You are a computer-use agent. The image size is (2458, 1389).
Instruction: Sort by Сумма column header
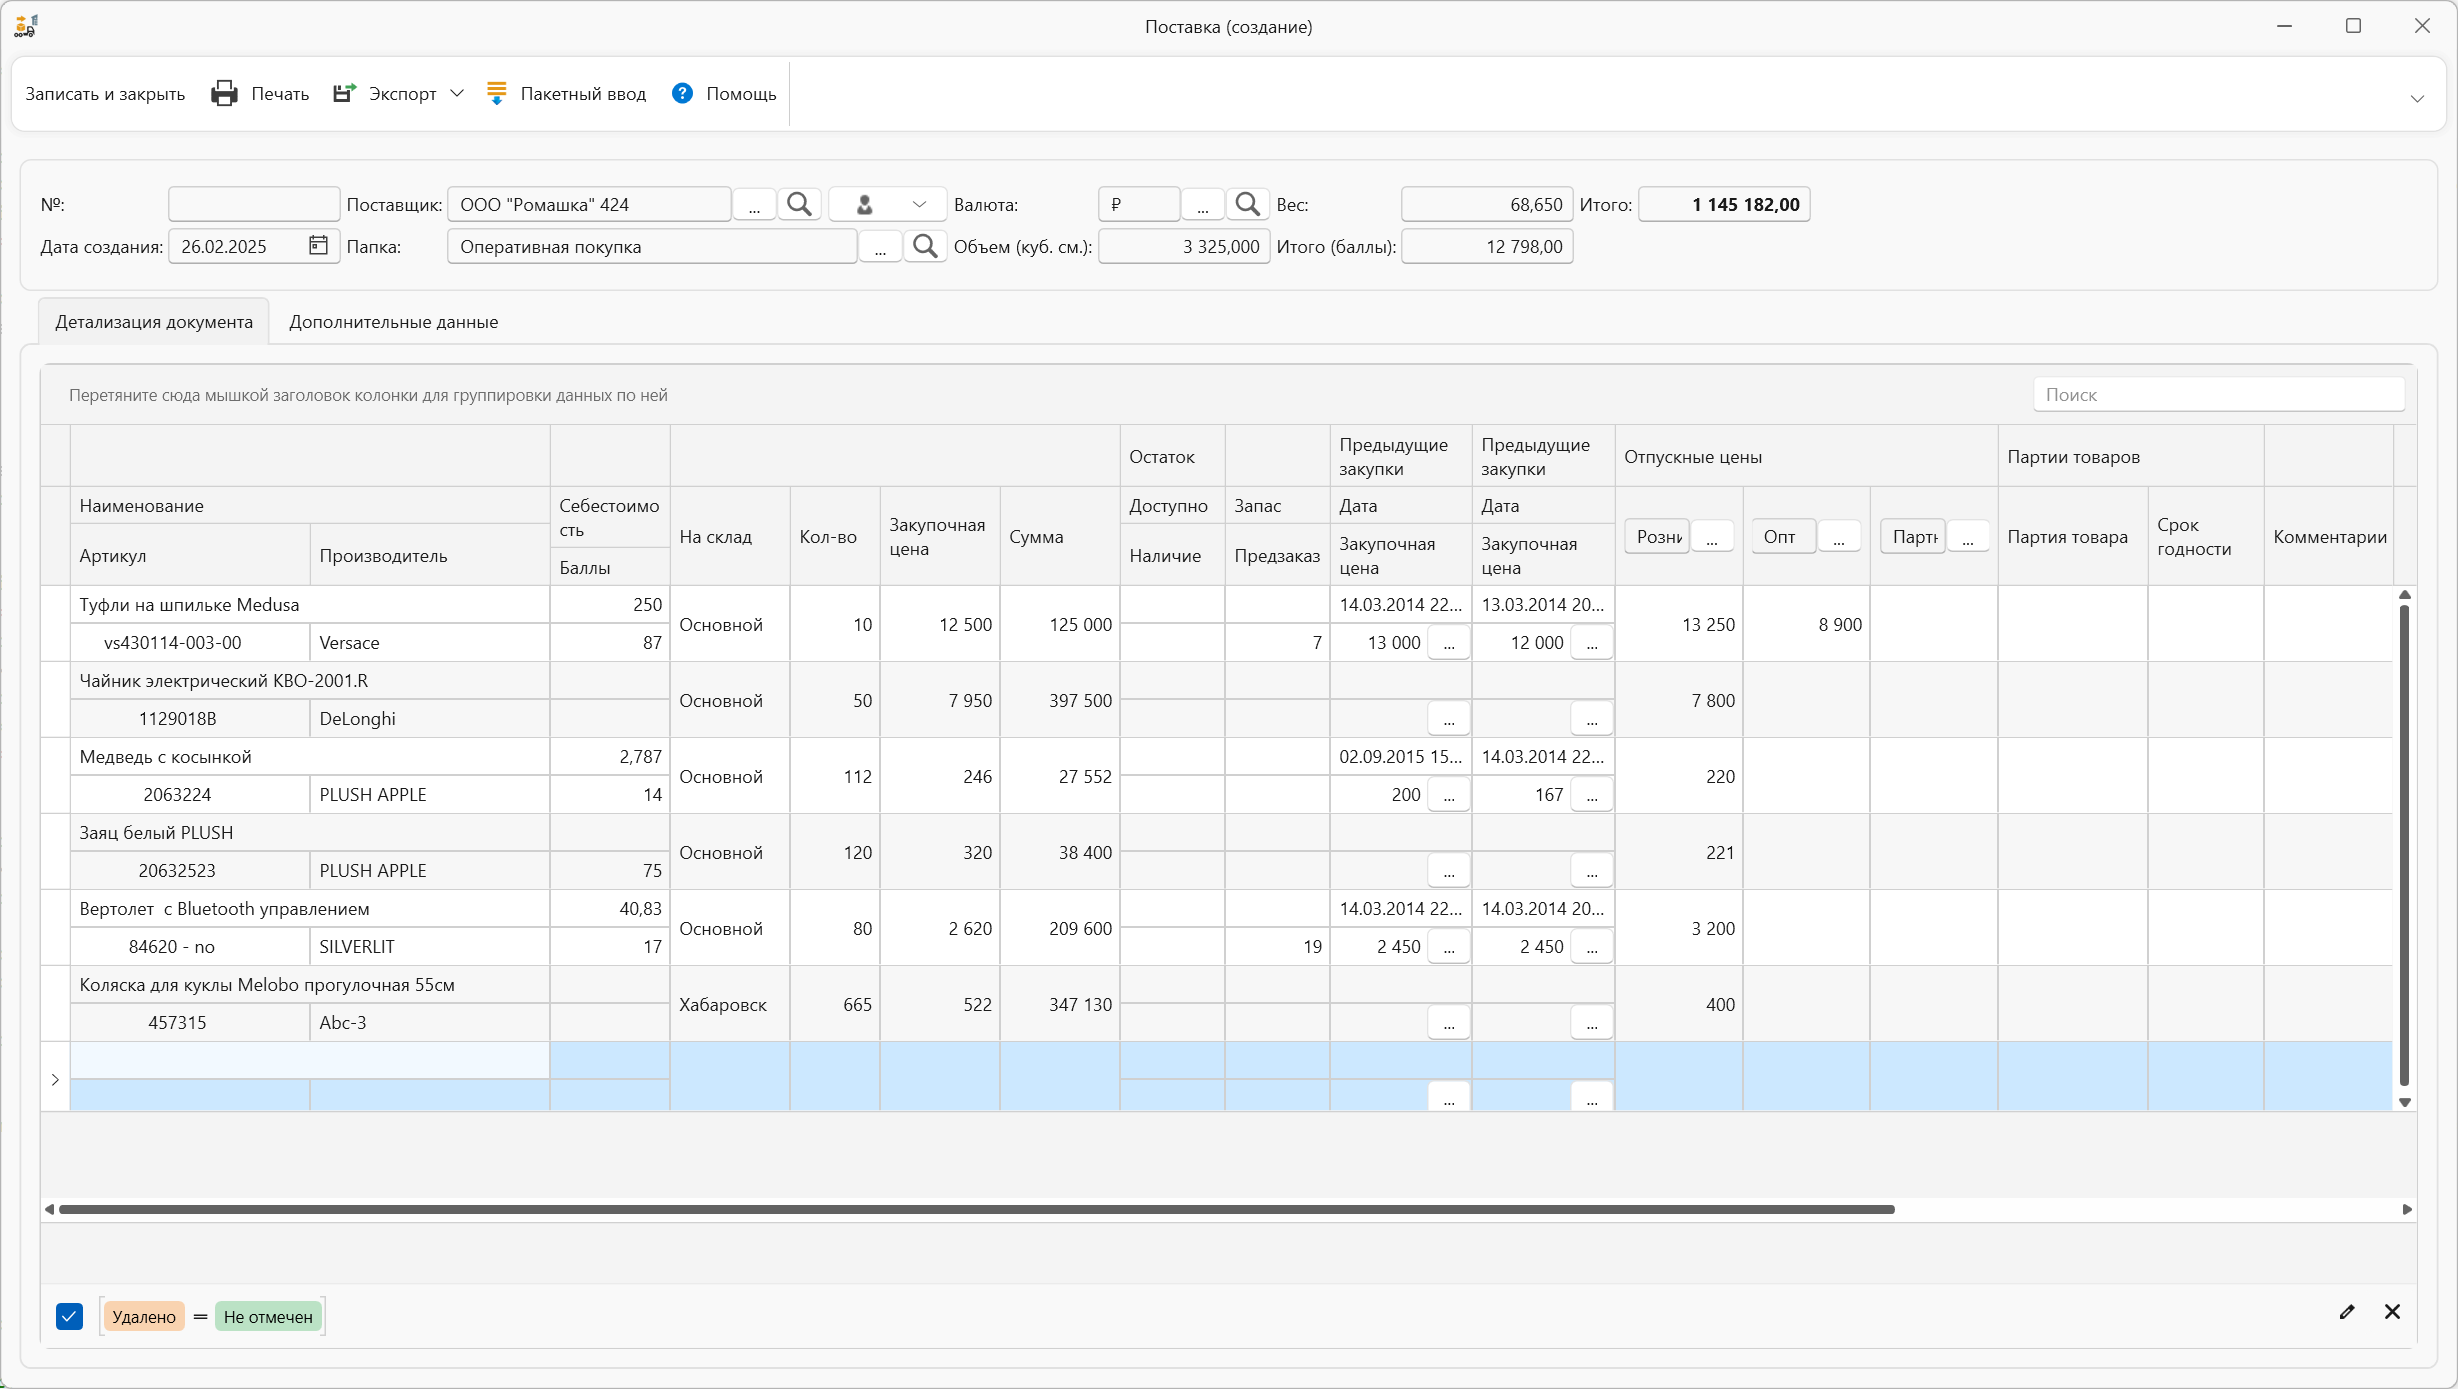click(1060, 537)
